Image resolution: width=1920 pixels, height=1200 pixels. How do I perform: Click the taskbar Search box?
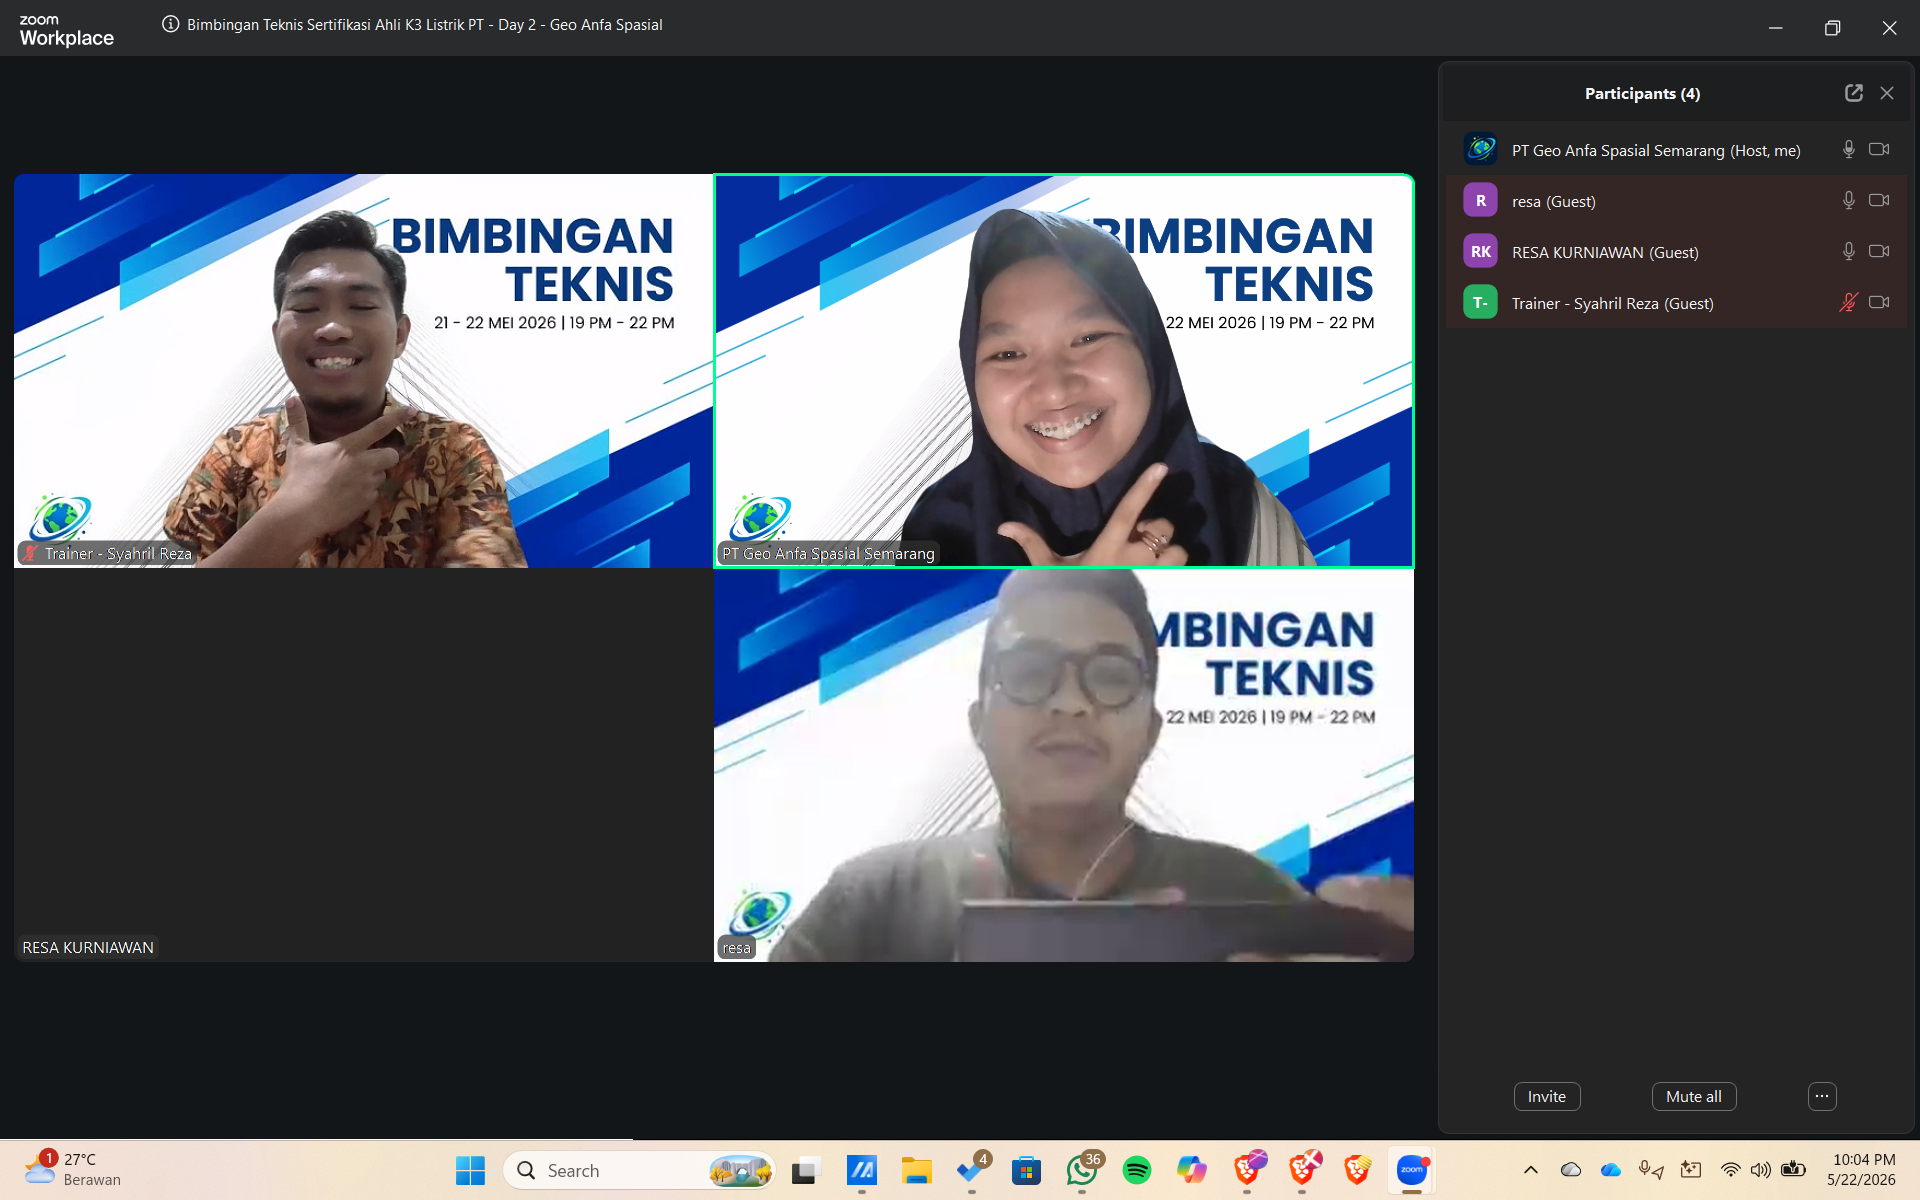(640, 1170)
